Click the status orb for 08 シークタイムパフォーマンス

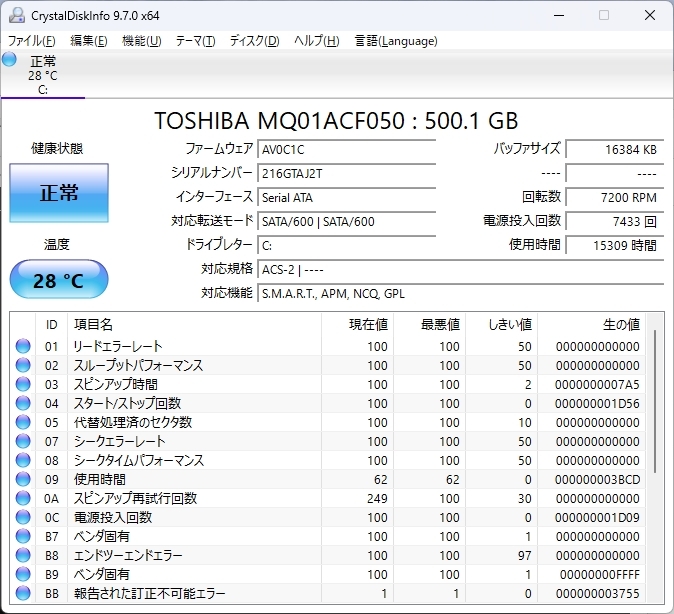(x=23, y=460)
